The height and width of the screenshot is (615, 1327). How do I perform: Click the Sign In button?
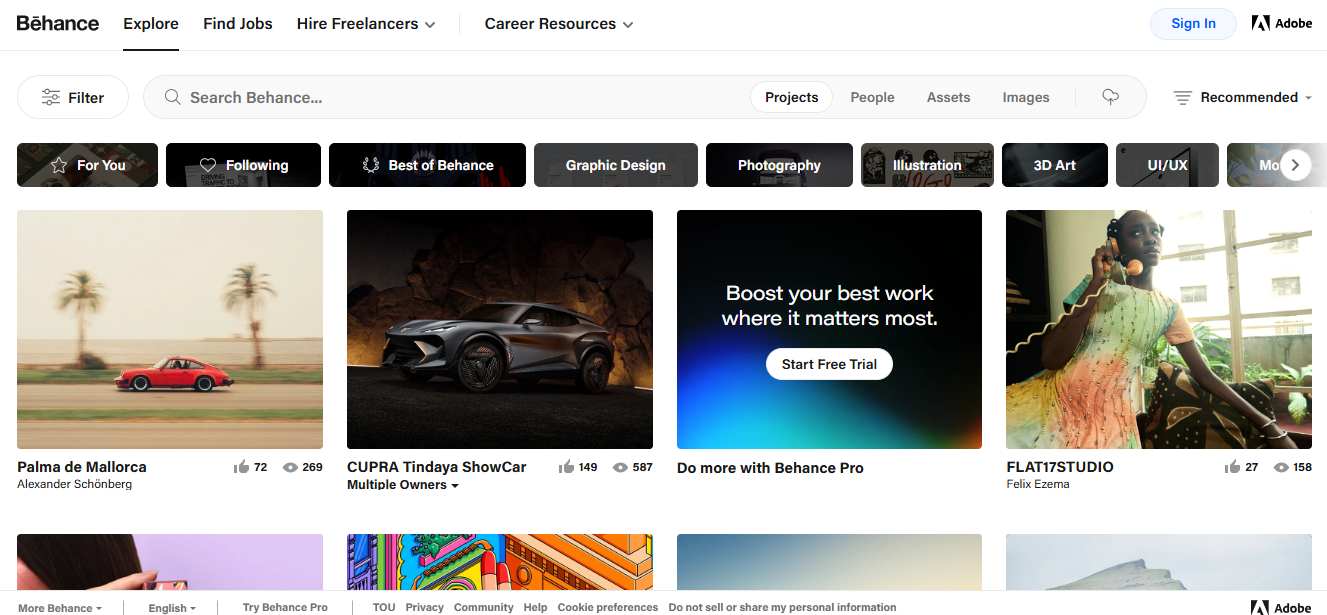pyautogui.click(x=1193, y=24)
